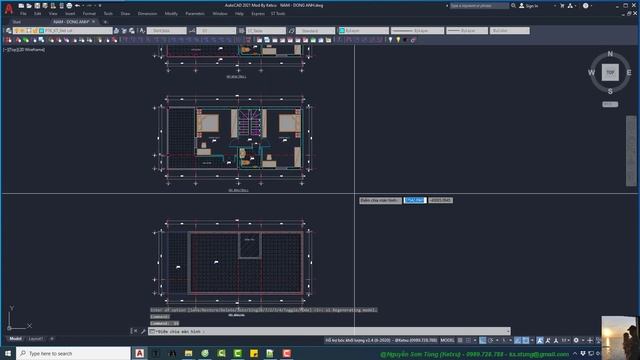Viewport: 640px width, 360px height.
Task: Open the text style dropdown
Action: [167, 31]
